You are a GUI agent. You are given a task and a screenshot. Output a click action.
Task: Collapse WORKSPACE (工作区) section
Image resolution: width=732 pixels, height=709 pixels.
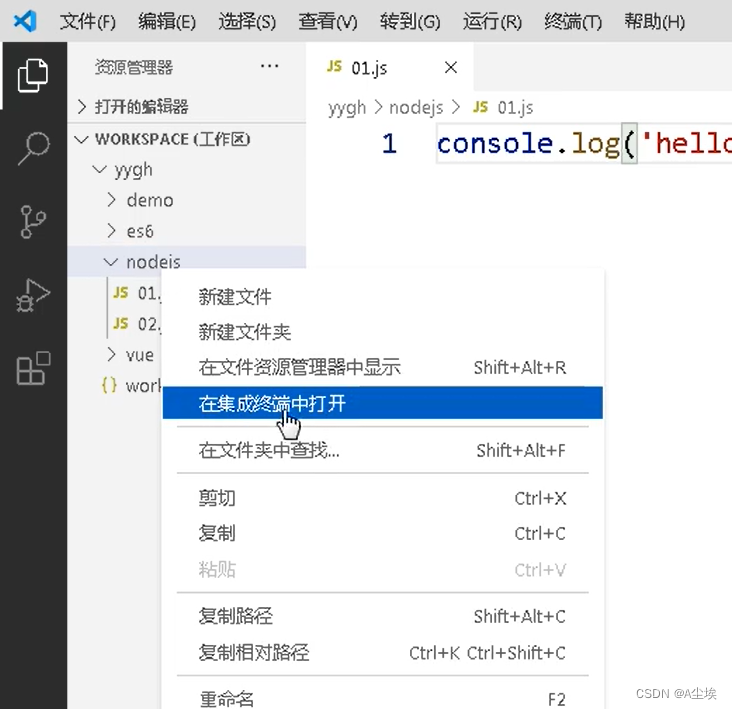pyautogui.click(x=187, y=139)
